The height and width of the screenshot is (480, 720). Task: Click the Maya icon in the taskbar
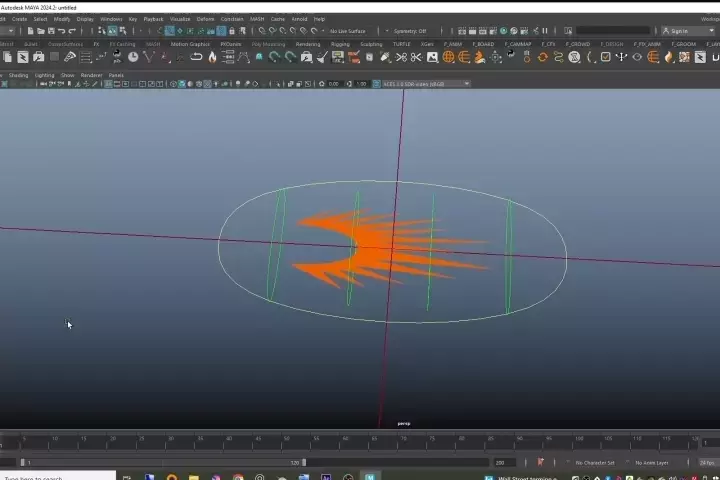[x=370, y=477]
